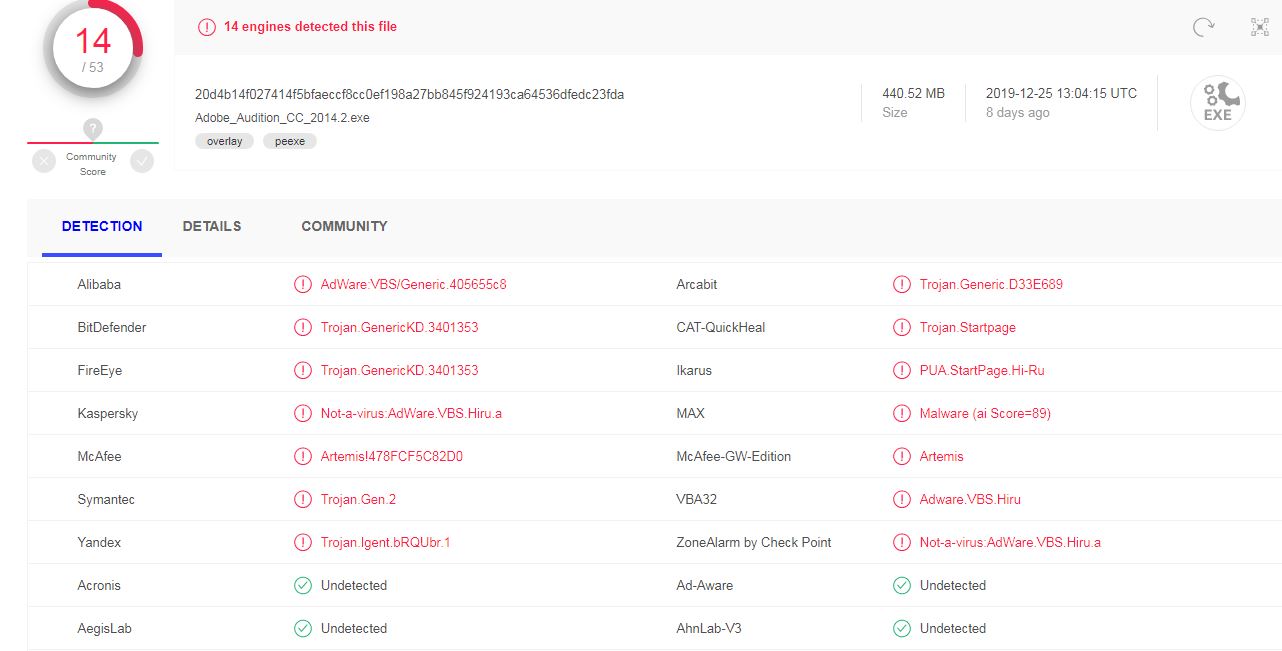Click the 2019-12-25 13:04:15 UTC timestamp
The width and height of the screenshot is (1282, 651).
pyautogui.click(x=1061, y=93)
